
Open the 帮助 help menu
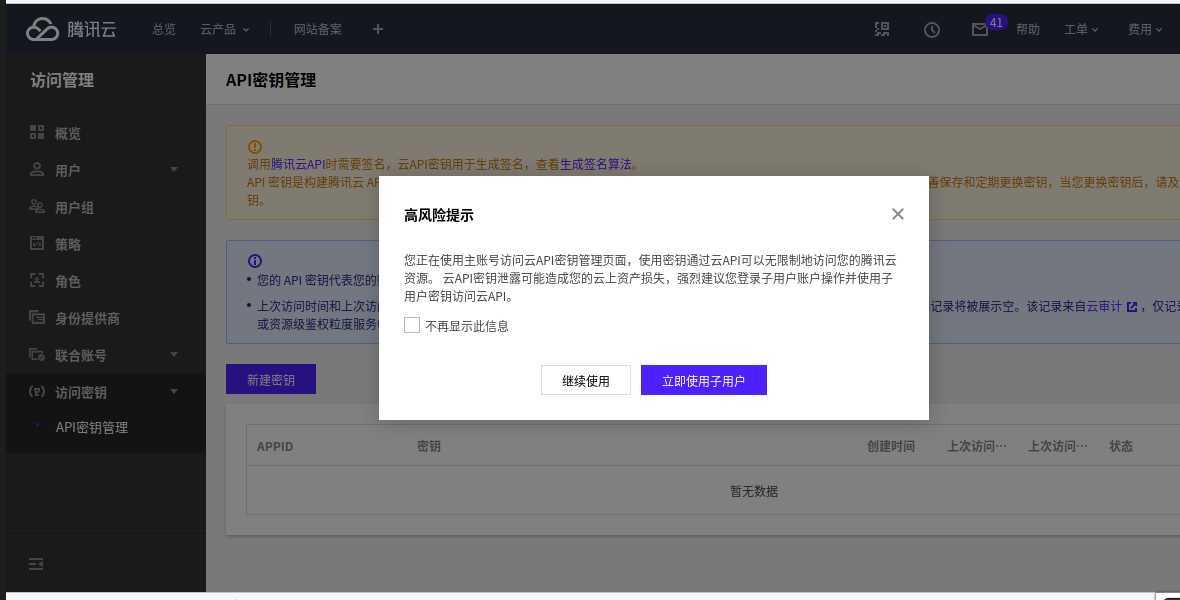click(1028, 29)
